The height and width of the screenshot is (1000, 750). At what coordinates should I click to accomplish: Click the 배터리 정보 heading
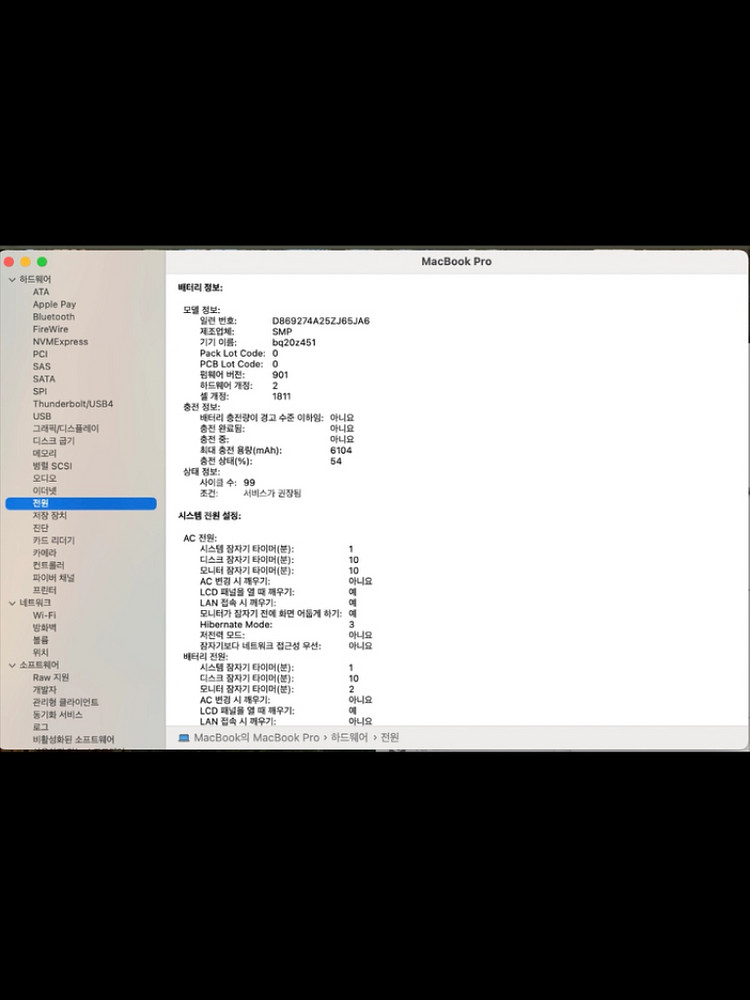coord(200,288)
